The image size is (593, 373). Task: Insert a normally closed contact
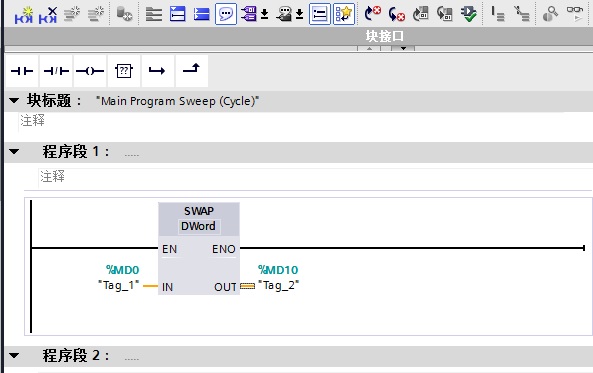pos(56,71)
